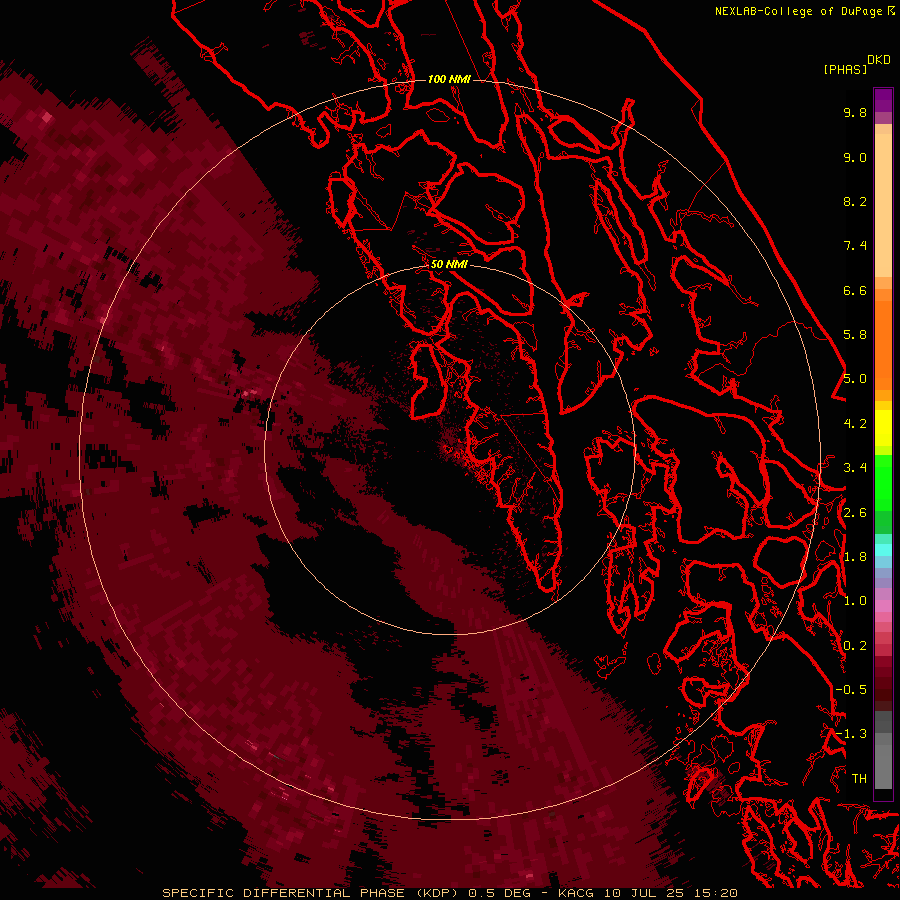Click the 50 NMI range ring label

(x=449, y=264)
